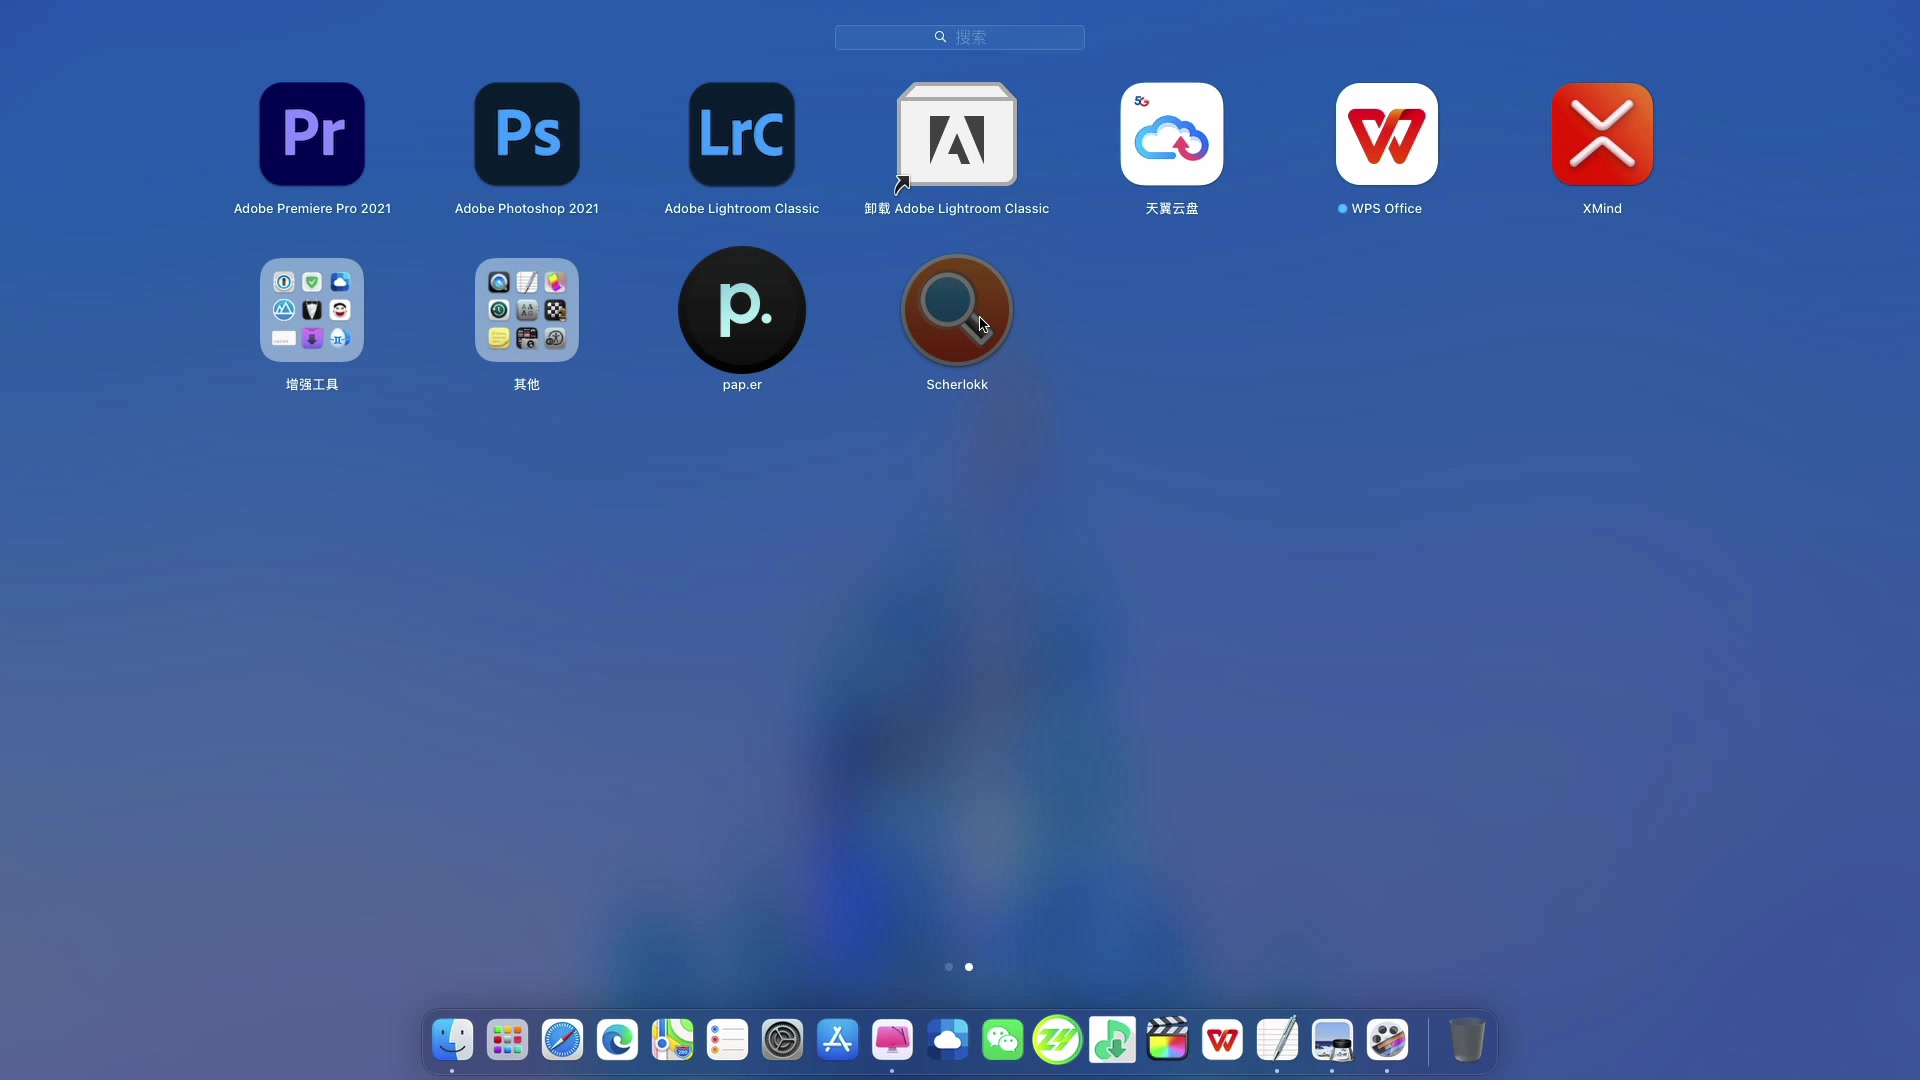Open Safari from the Dock

562,1040
